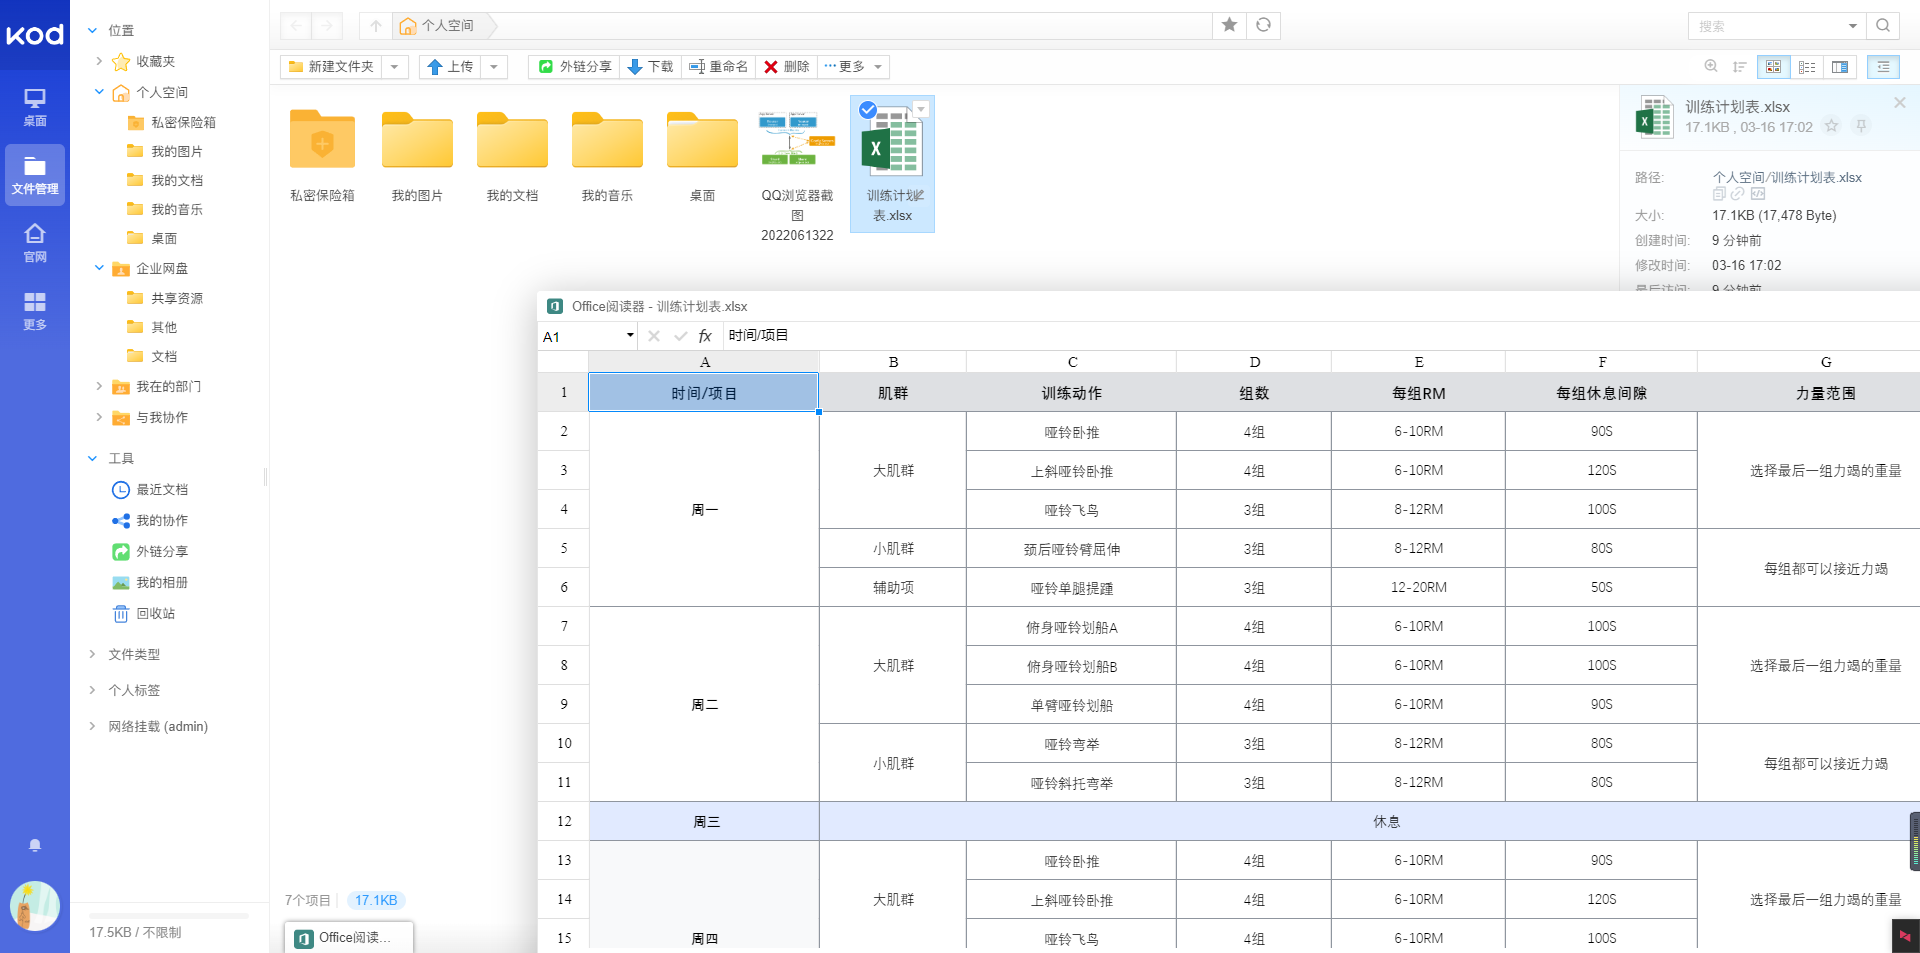The image size is (1920, 953).
Task: Open the file menu arrow on 训练计划表.xlsx thumbnail
Action: click(x=922, y=110)
